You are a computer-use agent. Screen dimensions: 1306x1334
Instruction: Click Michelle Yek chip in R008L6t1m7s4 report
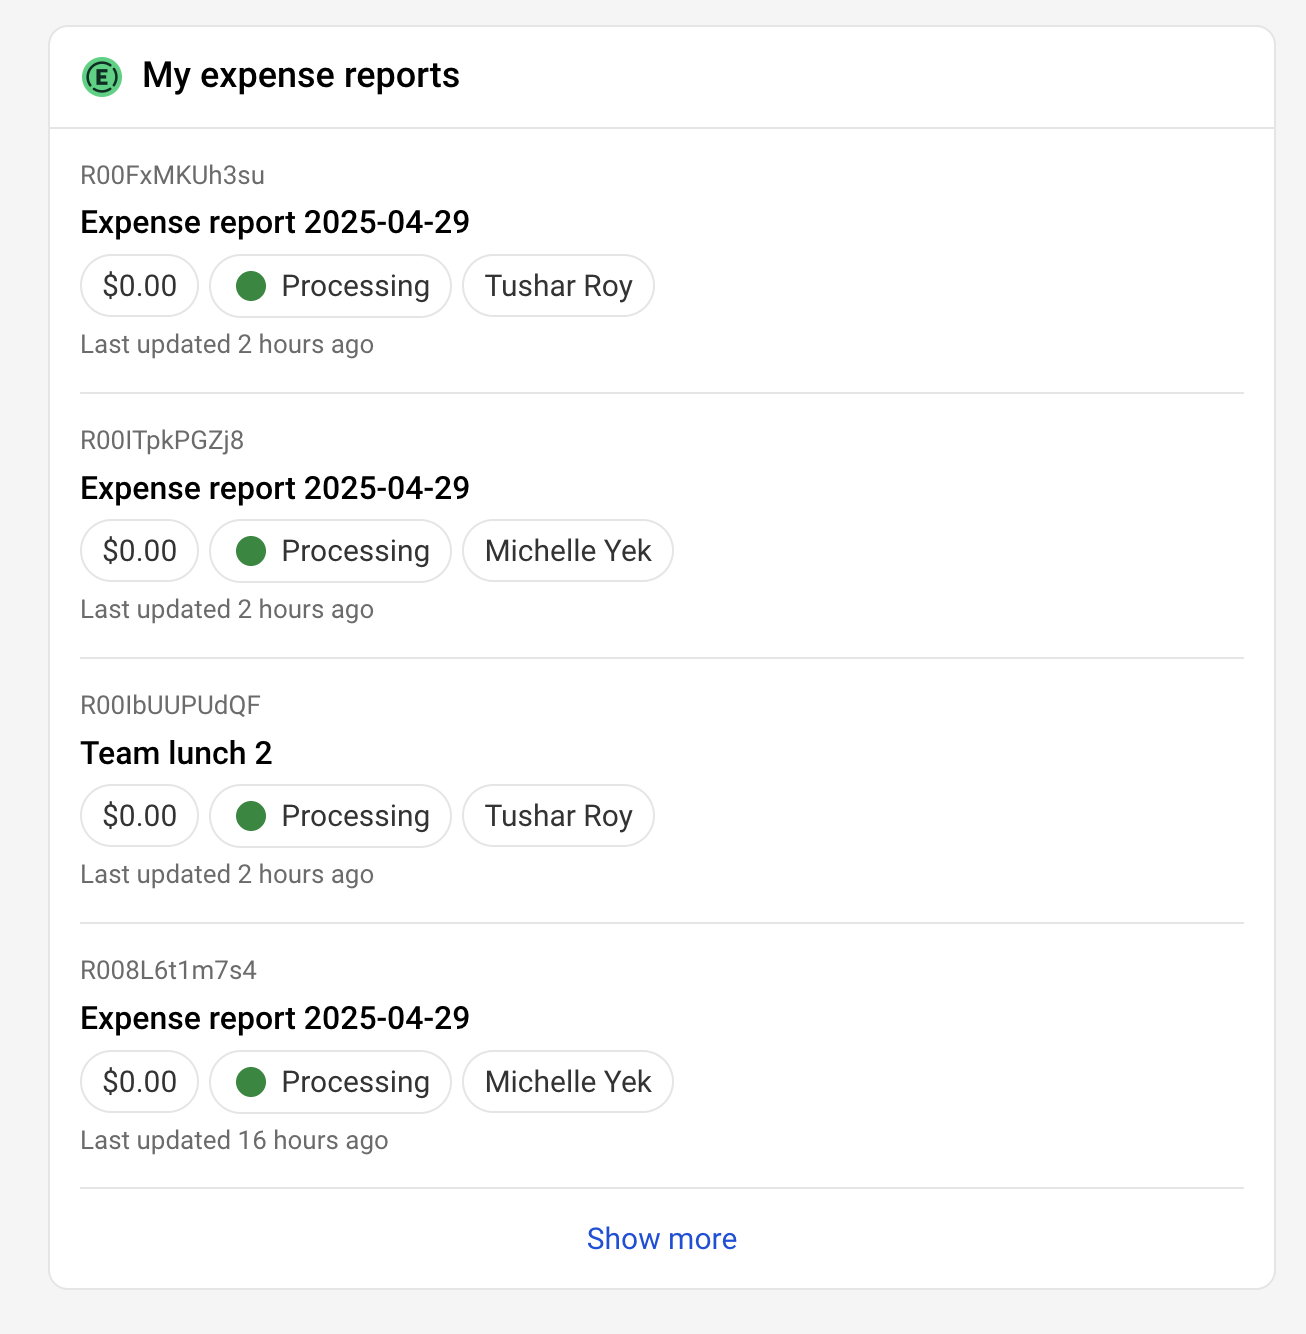pos(567,1082)
